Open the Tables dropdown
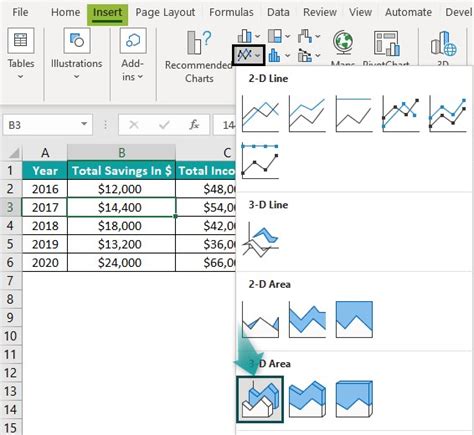The height and width of the screenshot is (435, 474). coord(21,53)
